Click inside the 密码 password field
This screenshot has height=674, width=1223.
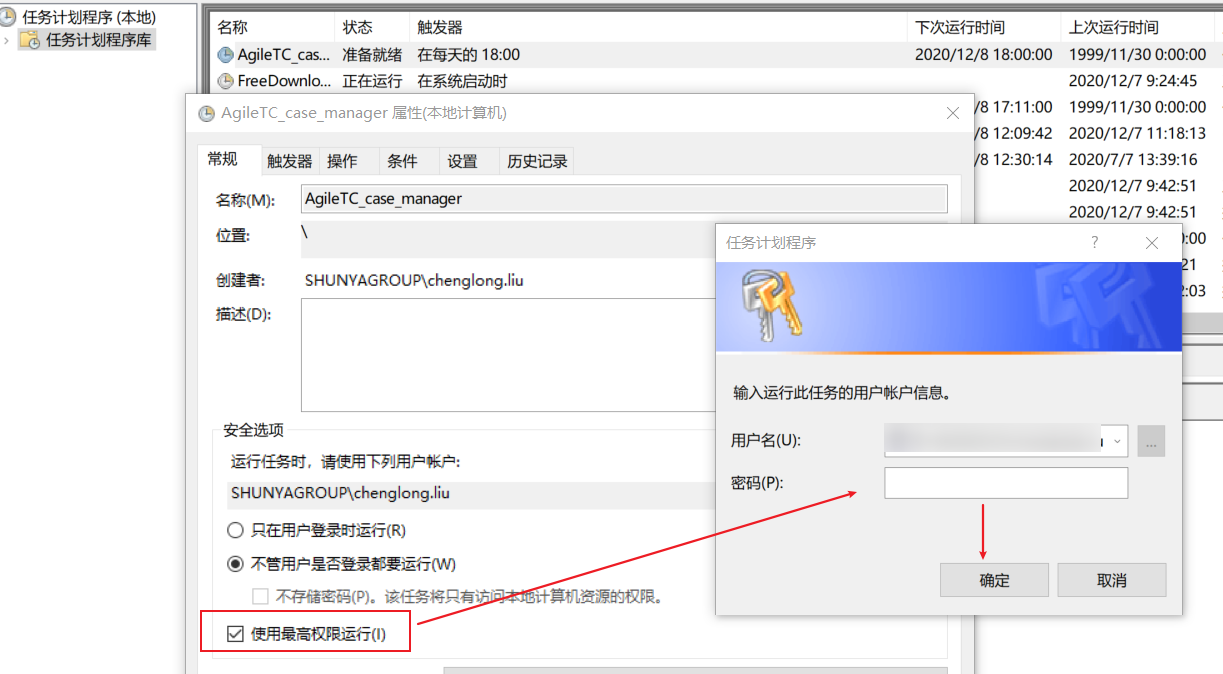point(1004,483)
